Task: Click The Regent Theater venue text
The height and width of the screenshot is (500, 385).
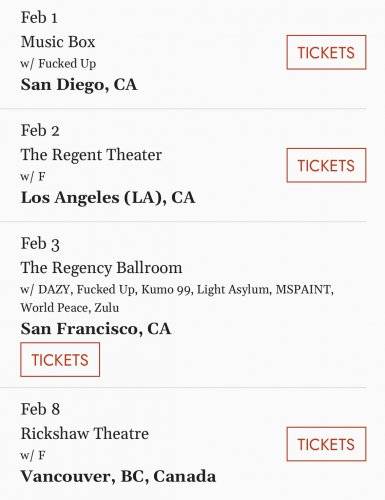Action: click(x=91, y=155)
